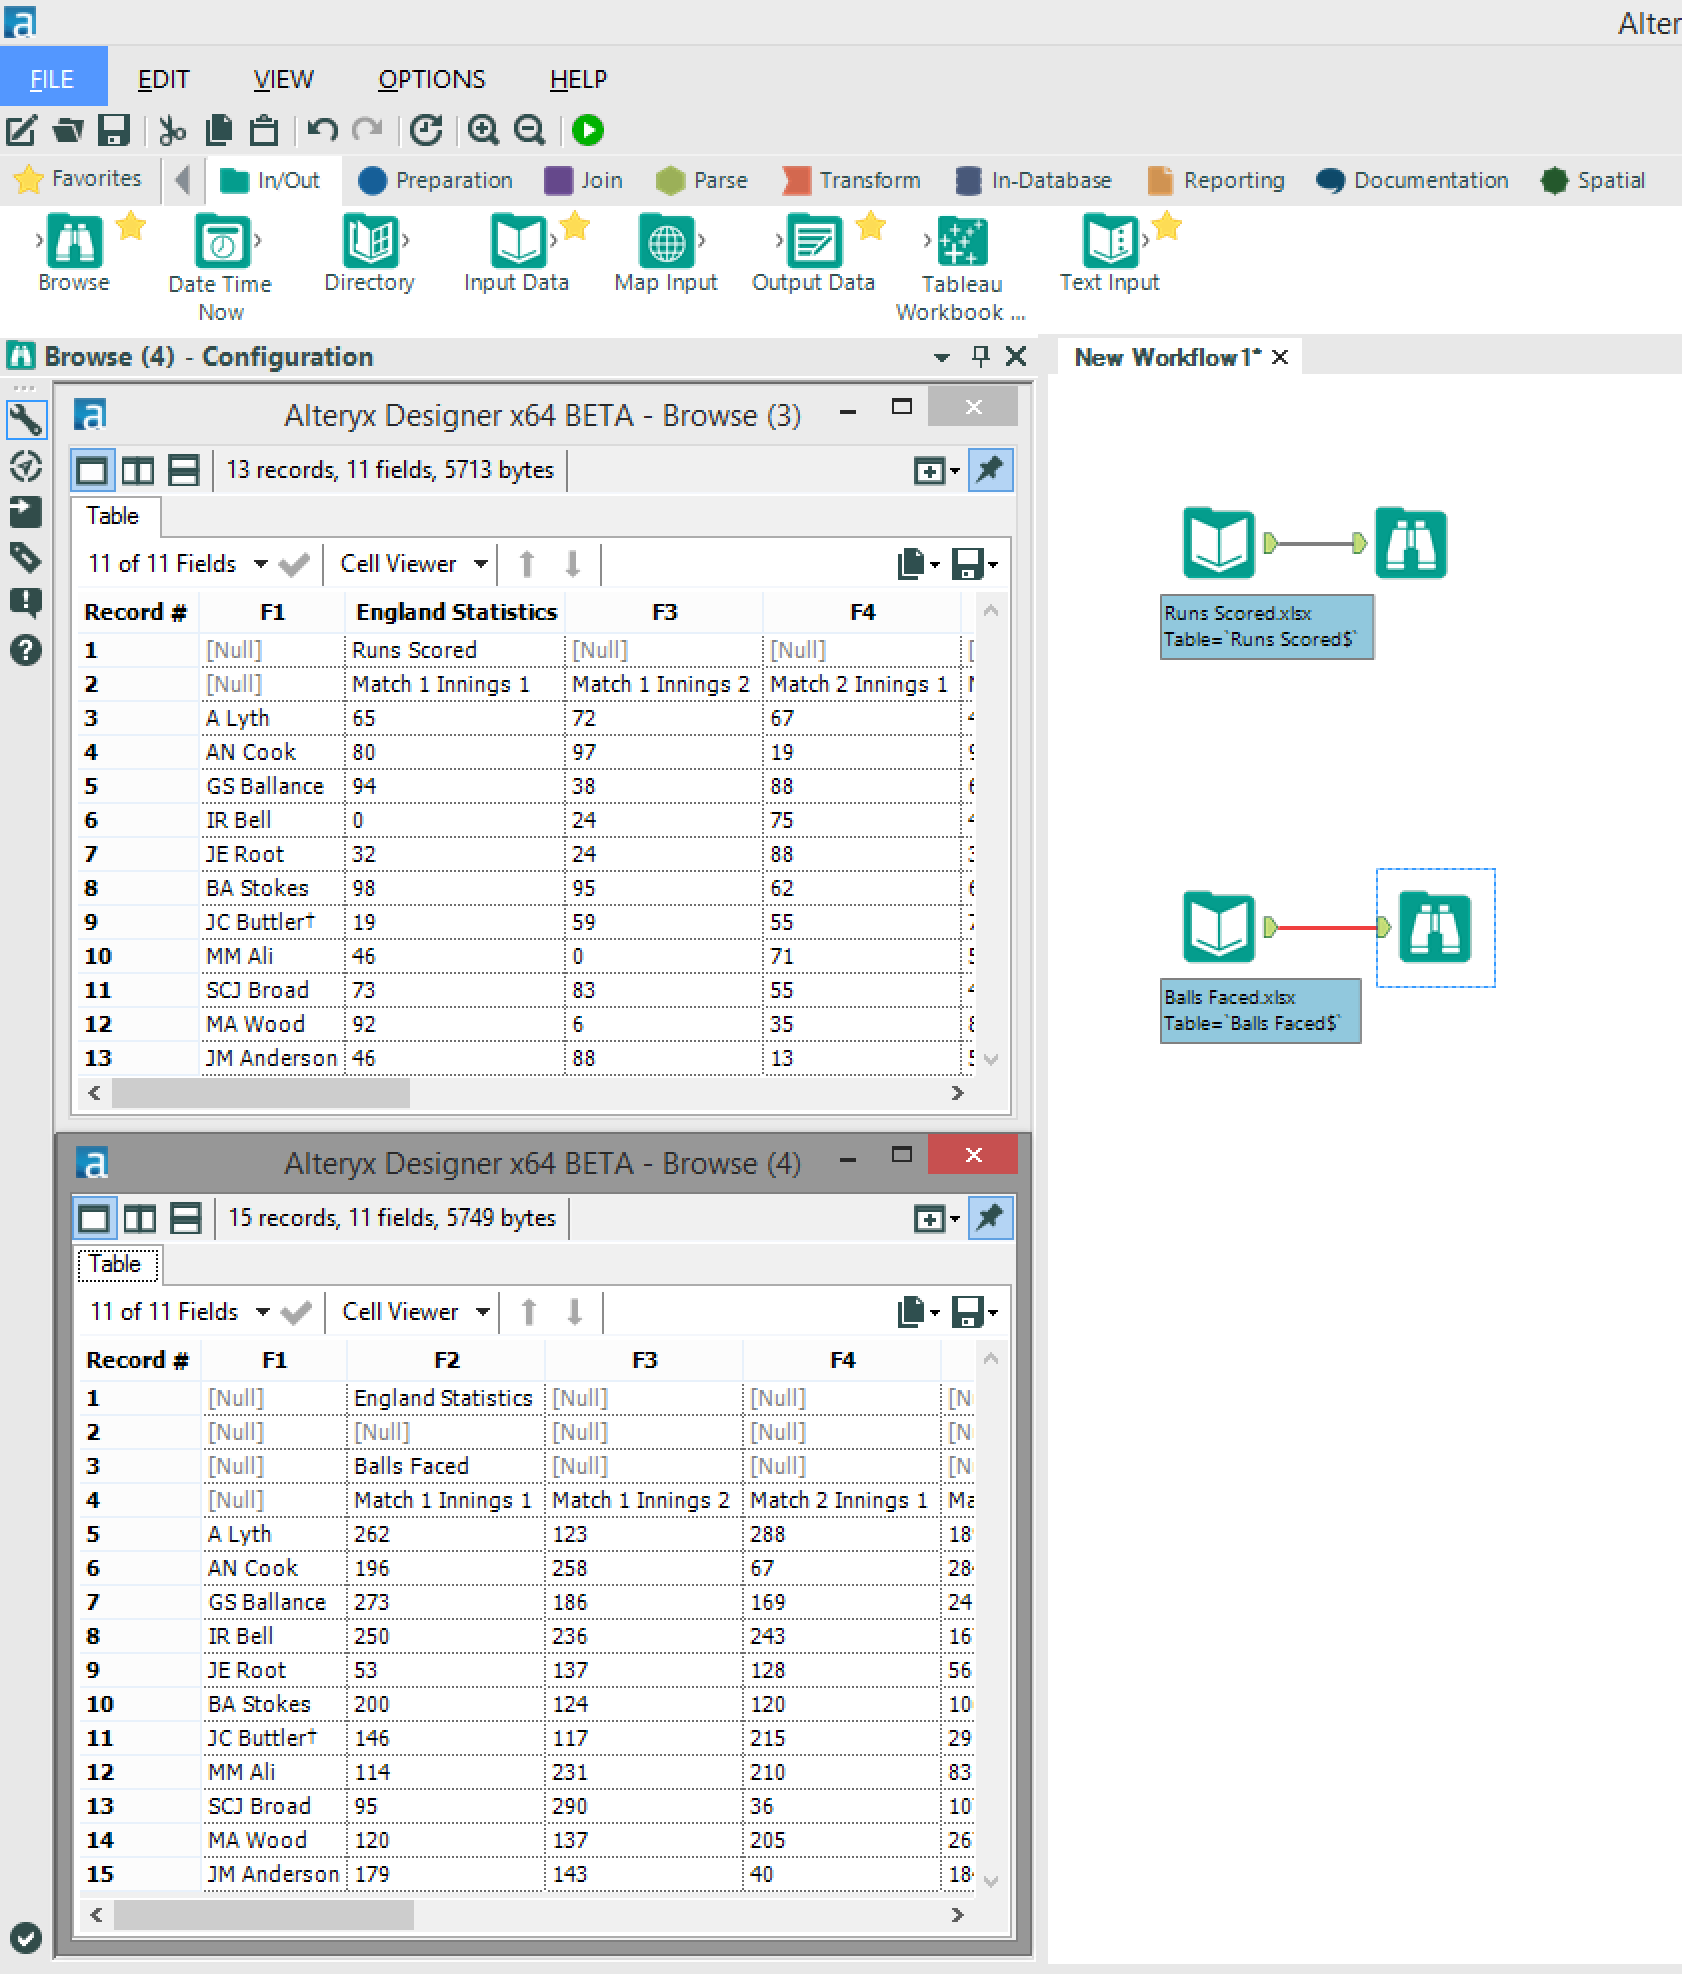Click the vertical scrollbar down arrow in Browse (3)
The height and width of the screenshot is (1974, 1682).
pos(991,1059)
